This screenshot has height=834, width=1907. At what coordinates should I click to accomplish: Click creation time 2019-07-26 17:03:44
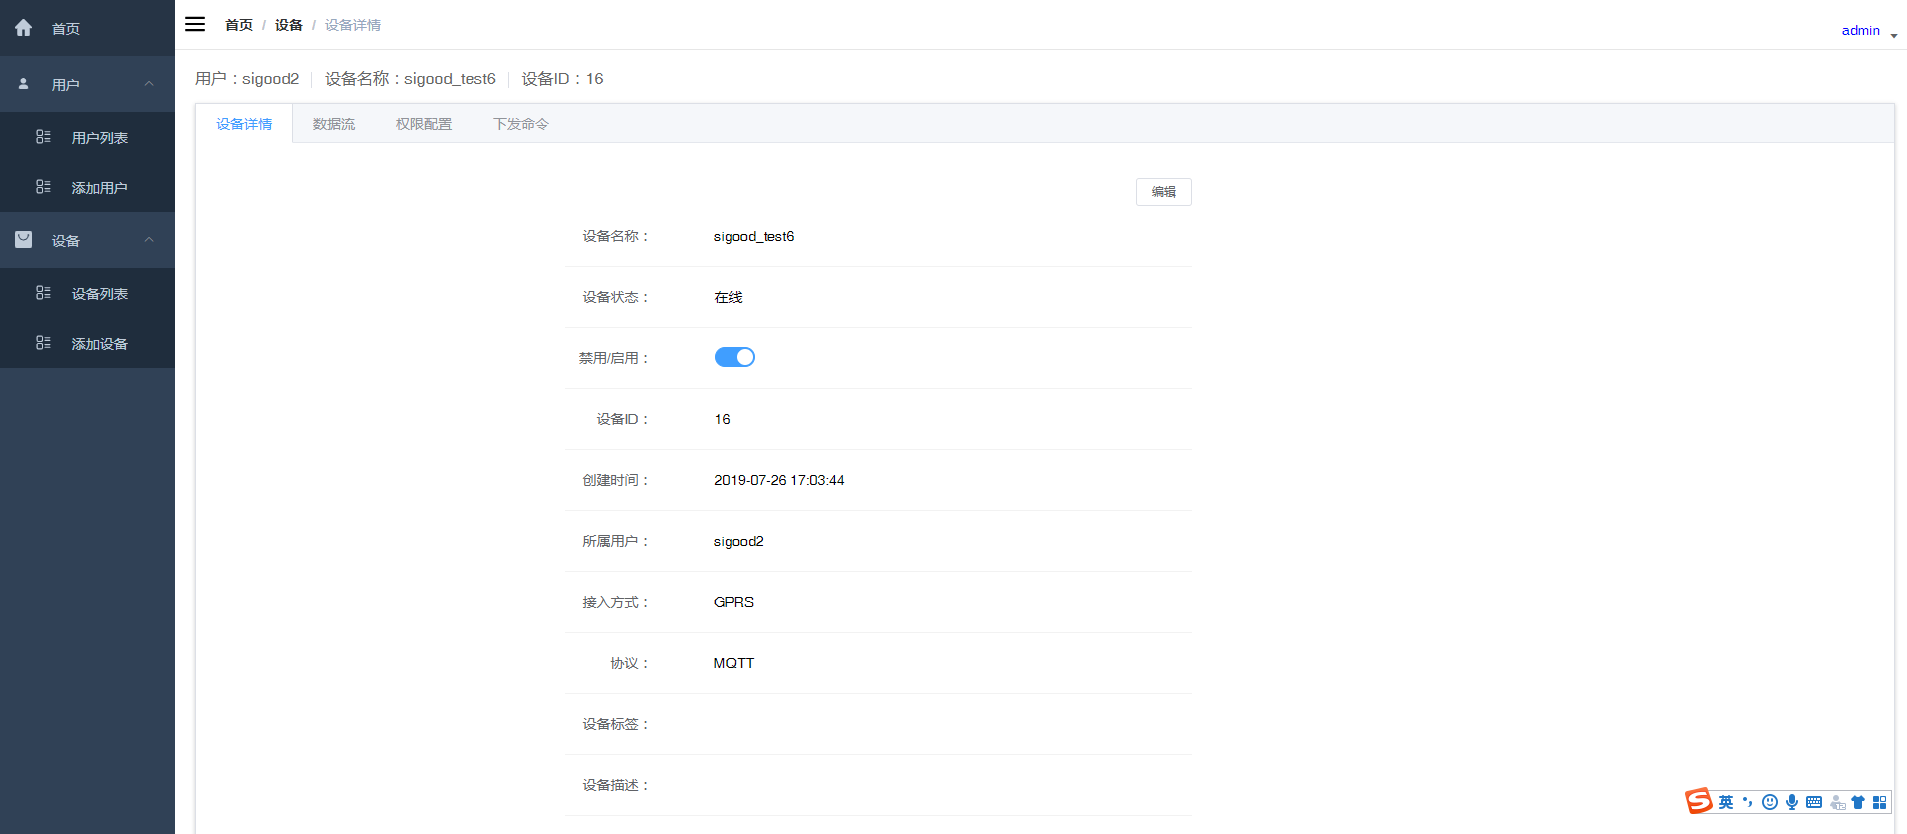(x=779, y=480)
